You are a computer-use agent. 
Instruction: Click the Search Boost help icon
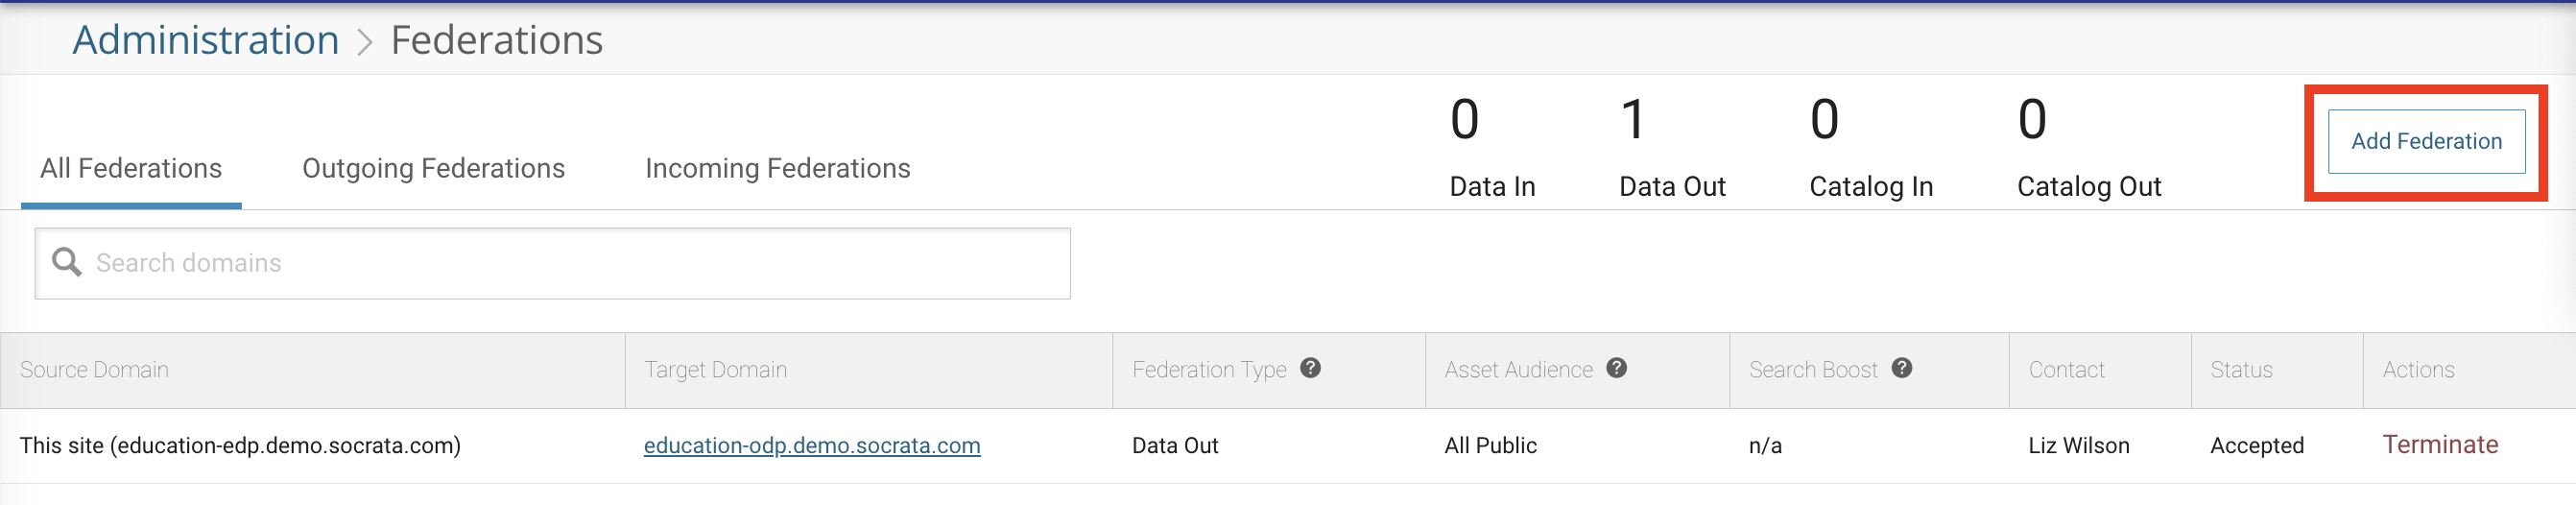click(1902, 368)
